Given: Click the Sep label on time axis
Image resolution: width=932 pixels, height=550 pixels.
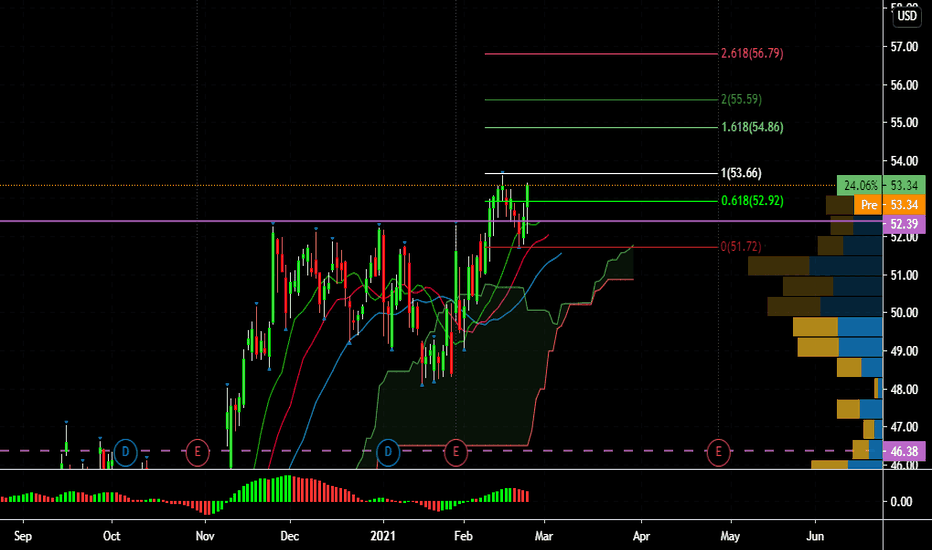Looking at the screenshot, I should [x=23, y=536].
